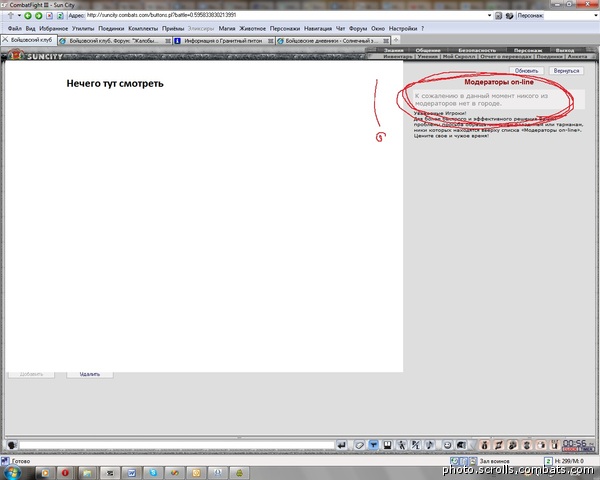Click the chat message input field

point(177,445)
